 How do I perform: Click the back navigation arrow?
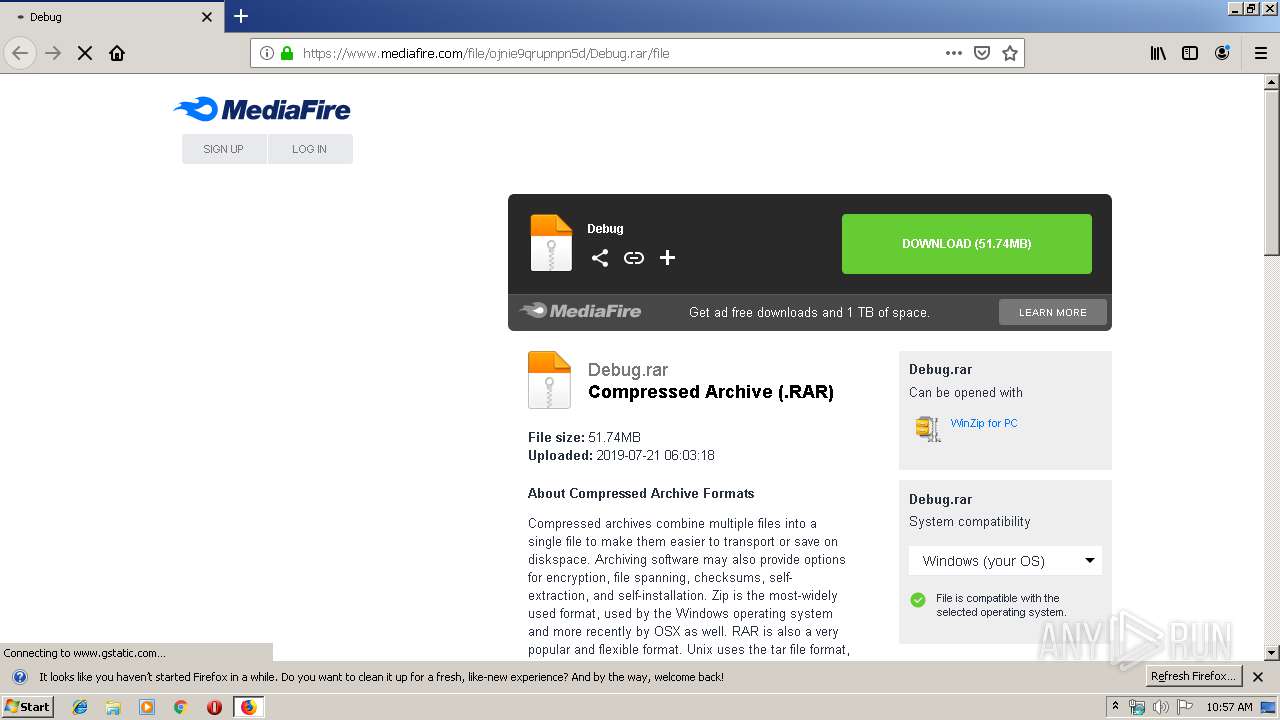click(20, 53)
